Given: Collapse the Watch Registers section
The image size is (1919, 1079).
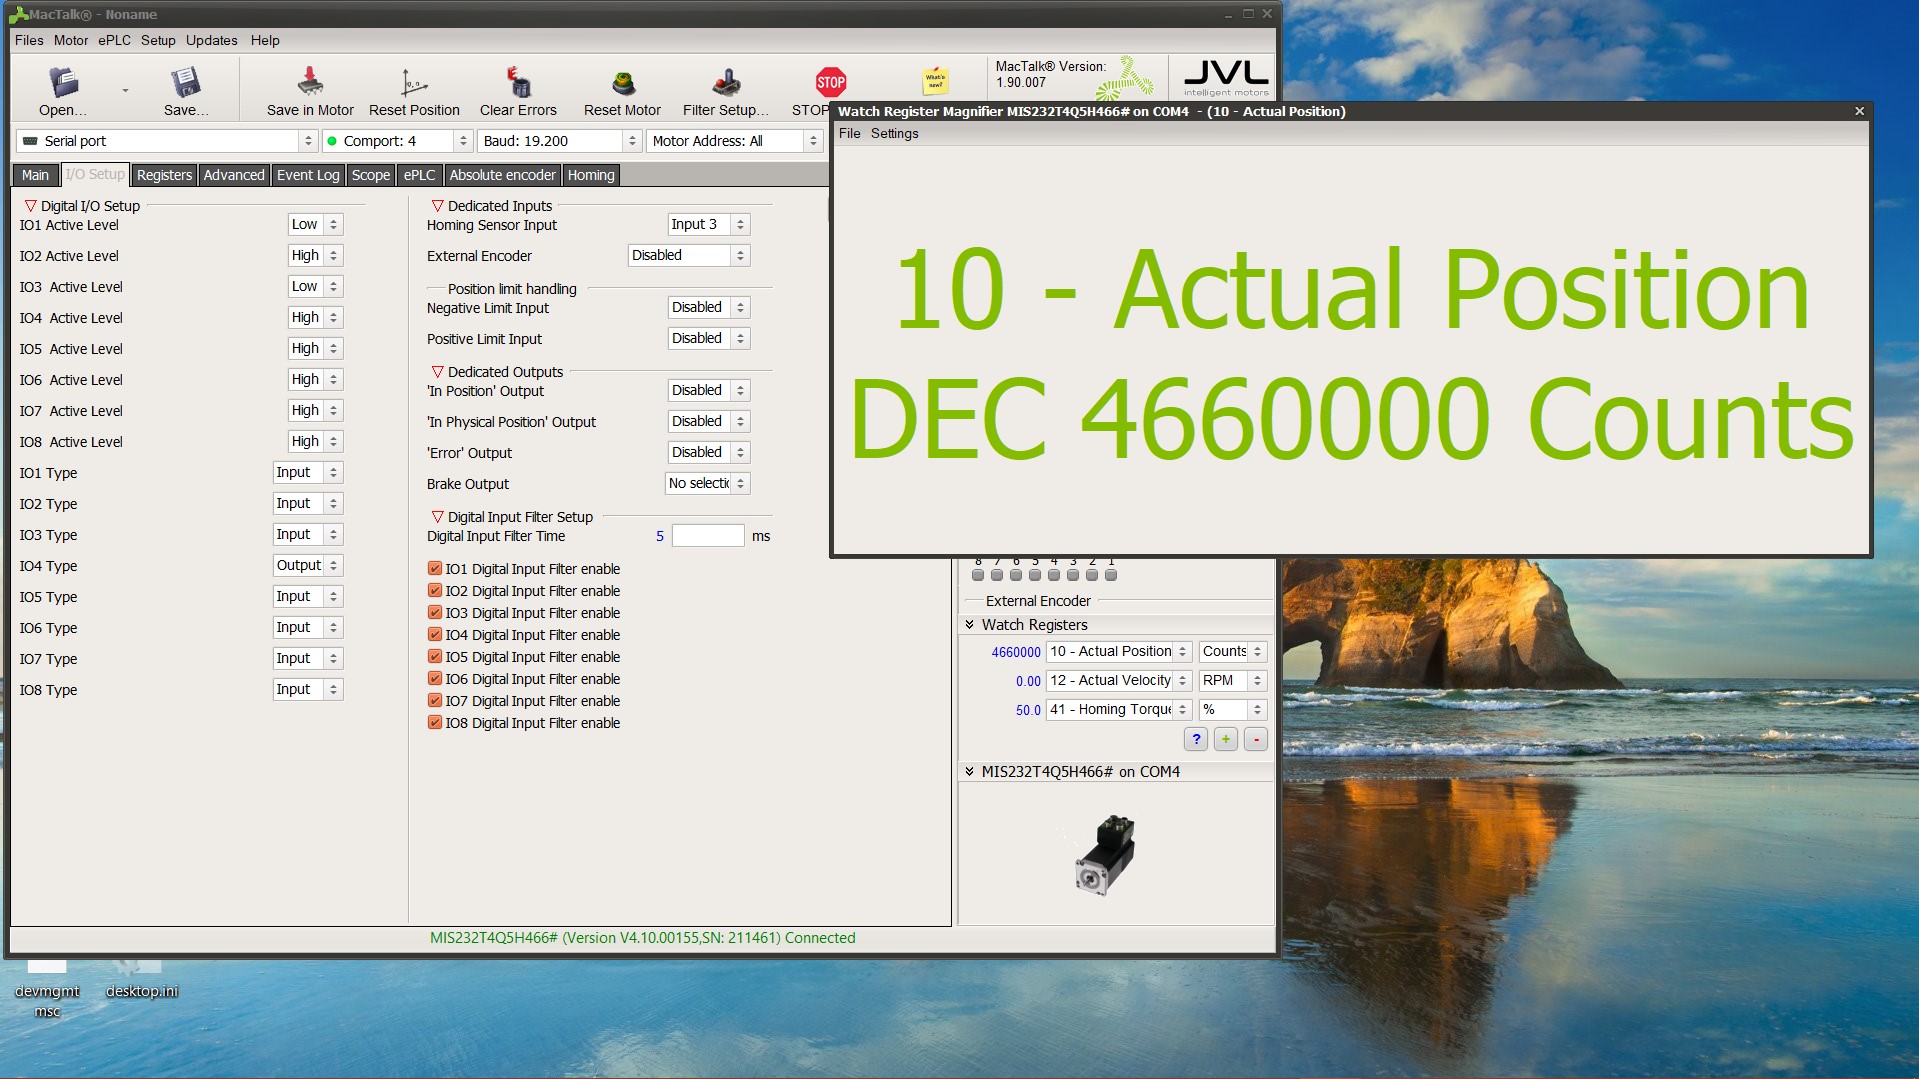Looking at the screenshot, I should (969, 624).
